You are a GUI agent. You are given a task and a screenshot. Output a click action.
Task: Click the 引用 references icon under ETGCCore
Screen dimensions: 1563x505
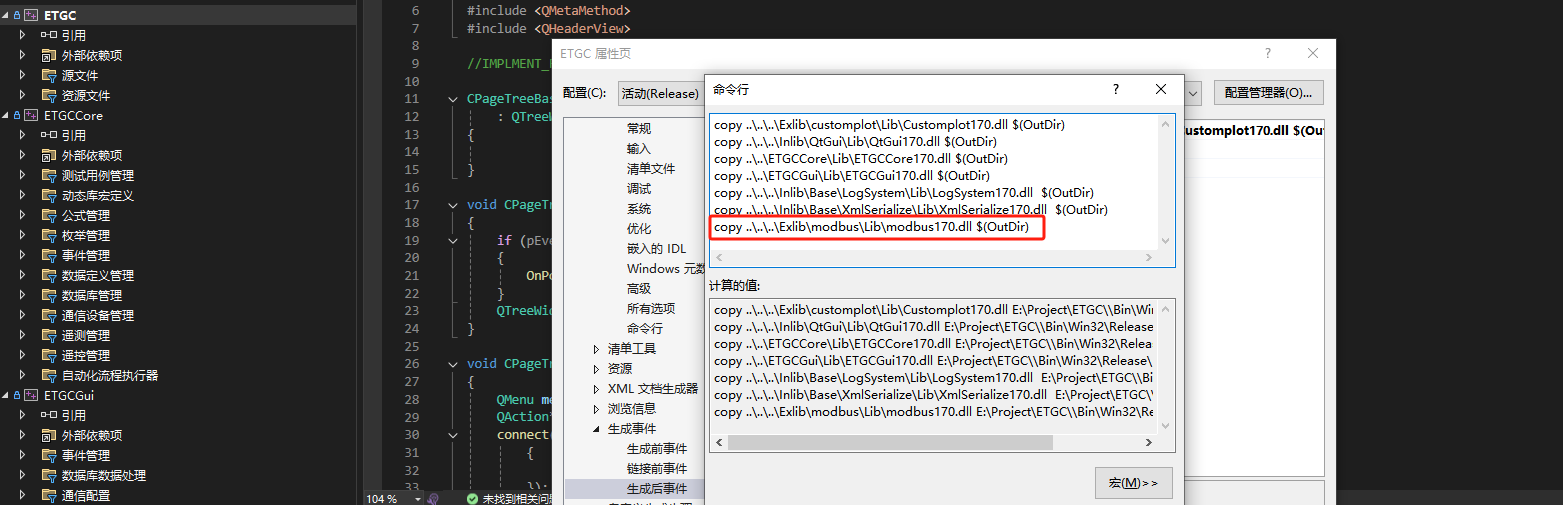(49, 135)
